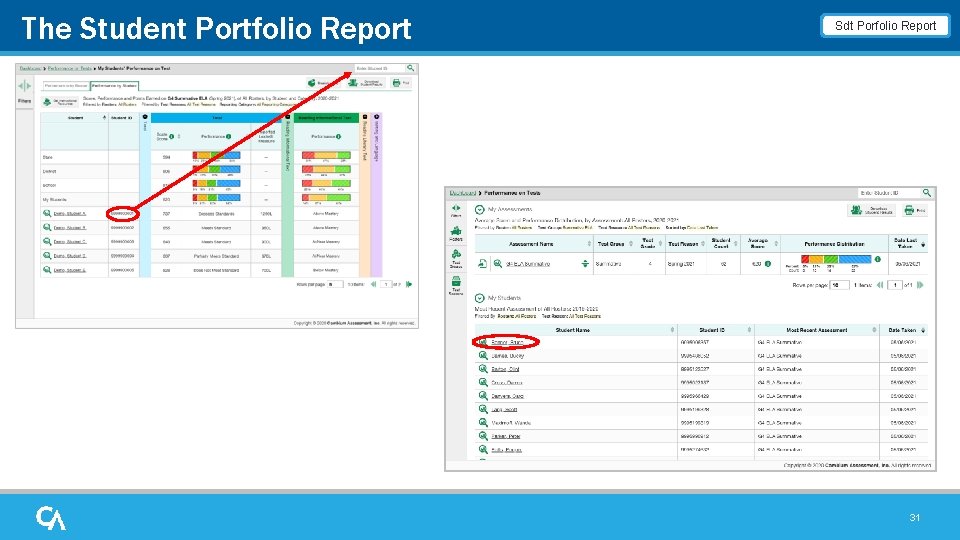Click the Sdt Porfolio Report button

[x=885, y=26]
